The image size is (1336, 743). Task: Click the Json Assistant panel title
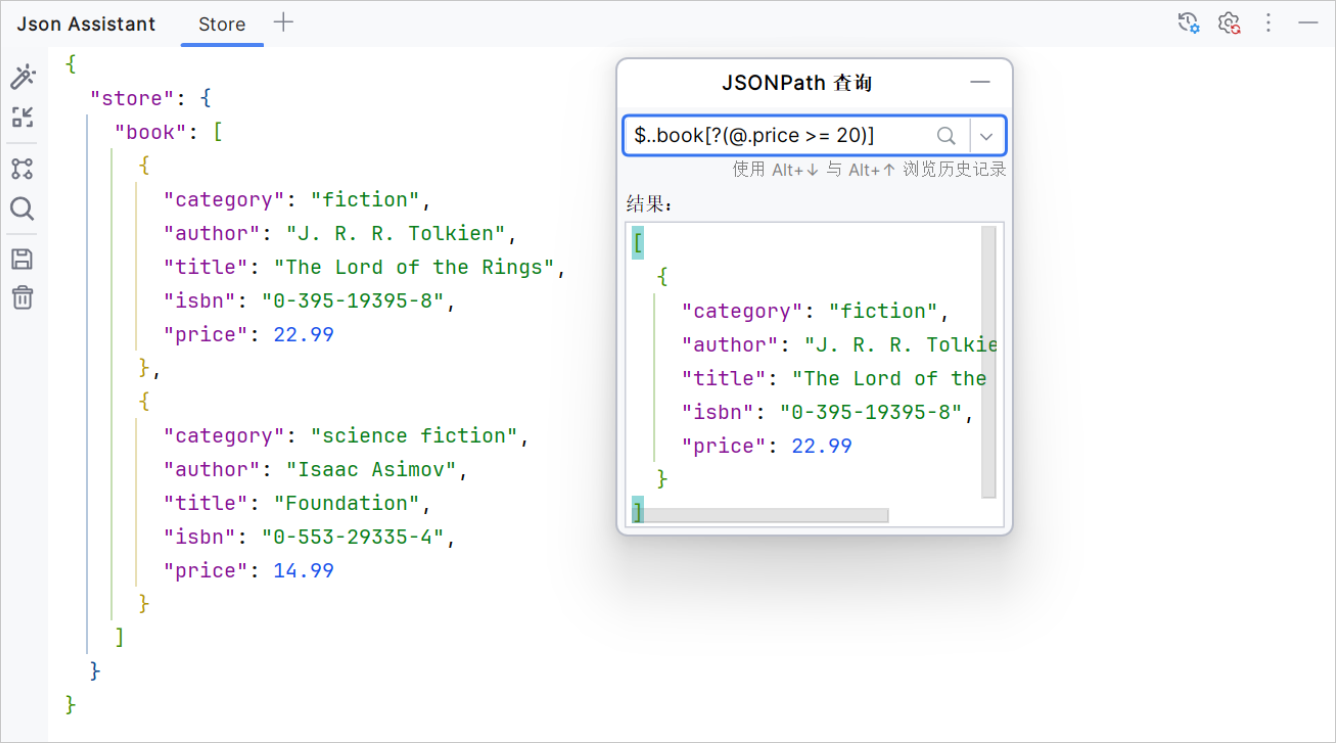(86, 23)
